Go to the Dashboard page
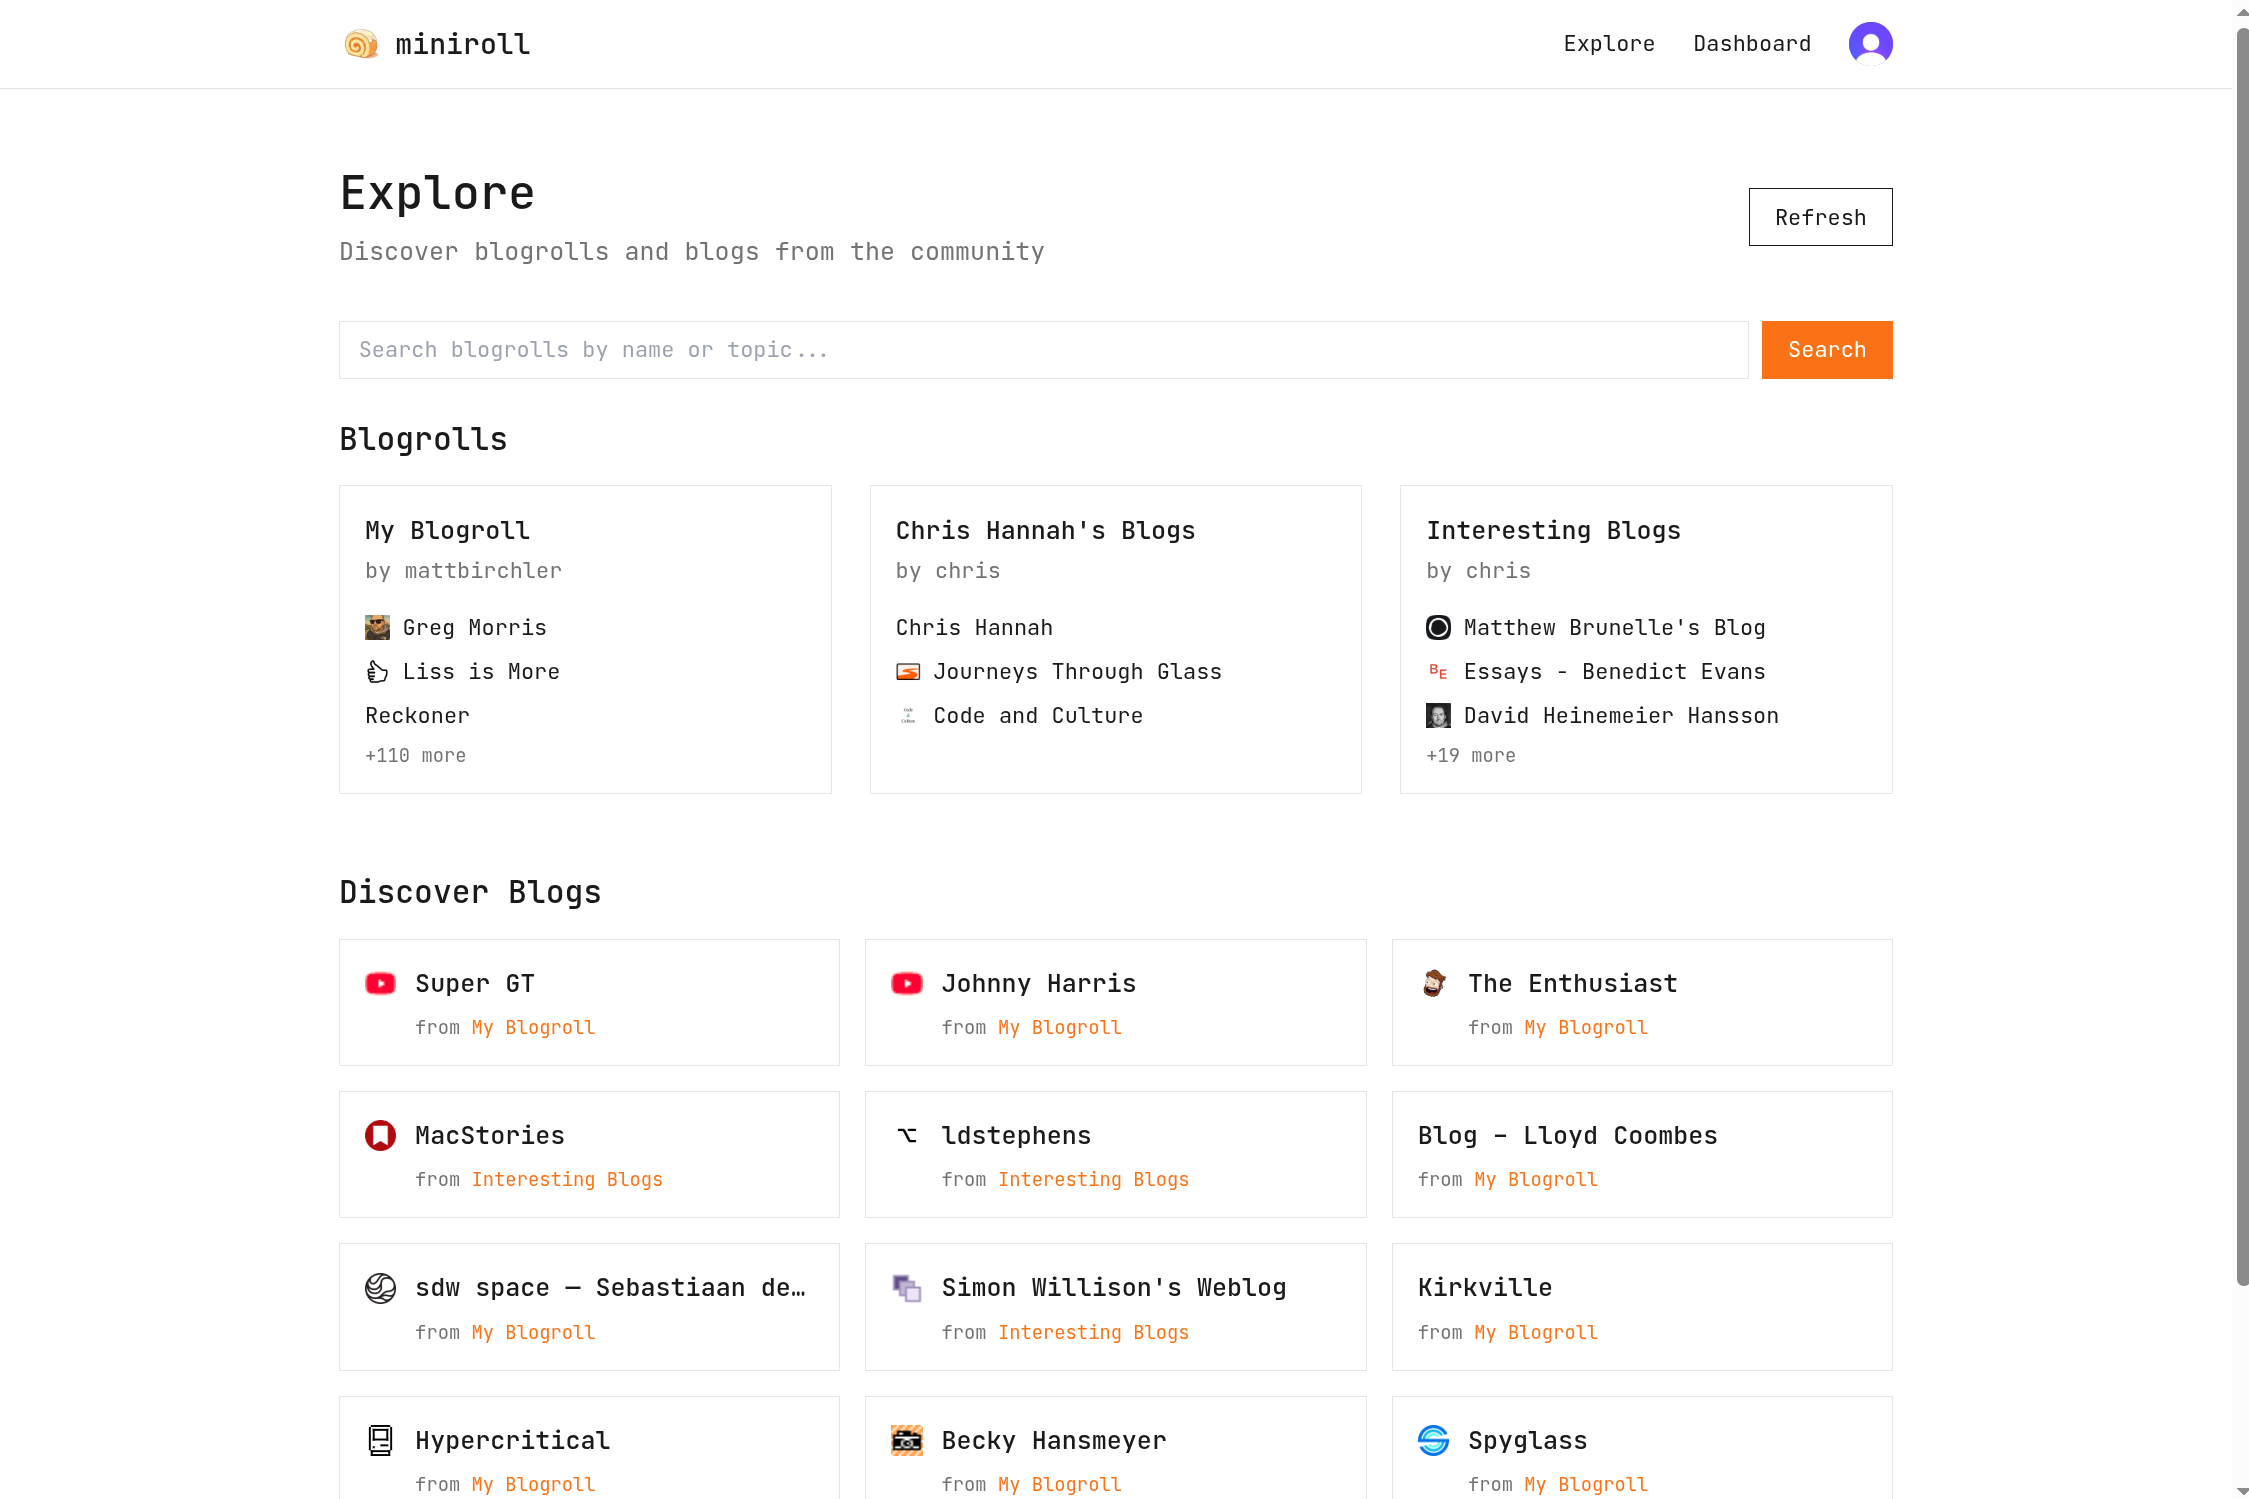The width and height of the screenshot is (2249, 1499). click(1752, 44)
